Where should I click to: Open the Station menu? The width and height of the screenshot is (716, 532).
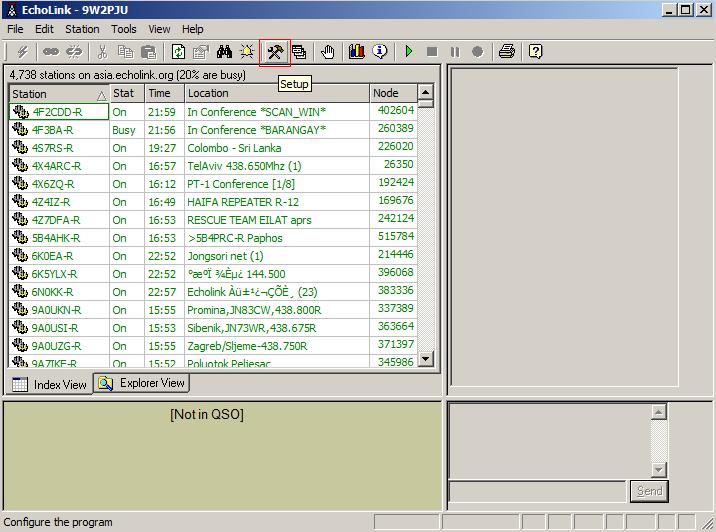(82, 29)
